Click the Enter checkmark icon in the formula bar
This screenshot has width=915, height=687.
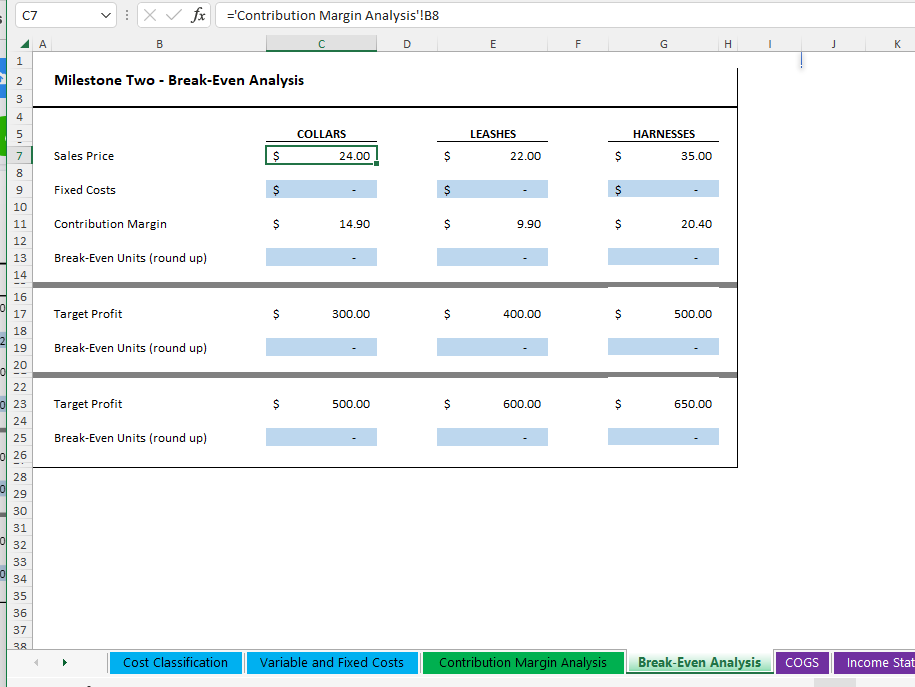(172, 14)
